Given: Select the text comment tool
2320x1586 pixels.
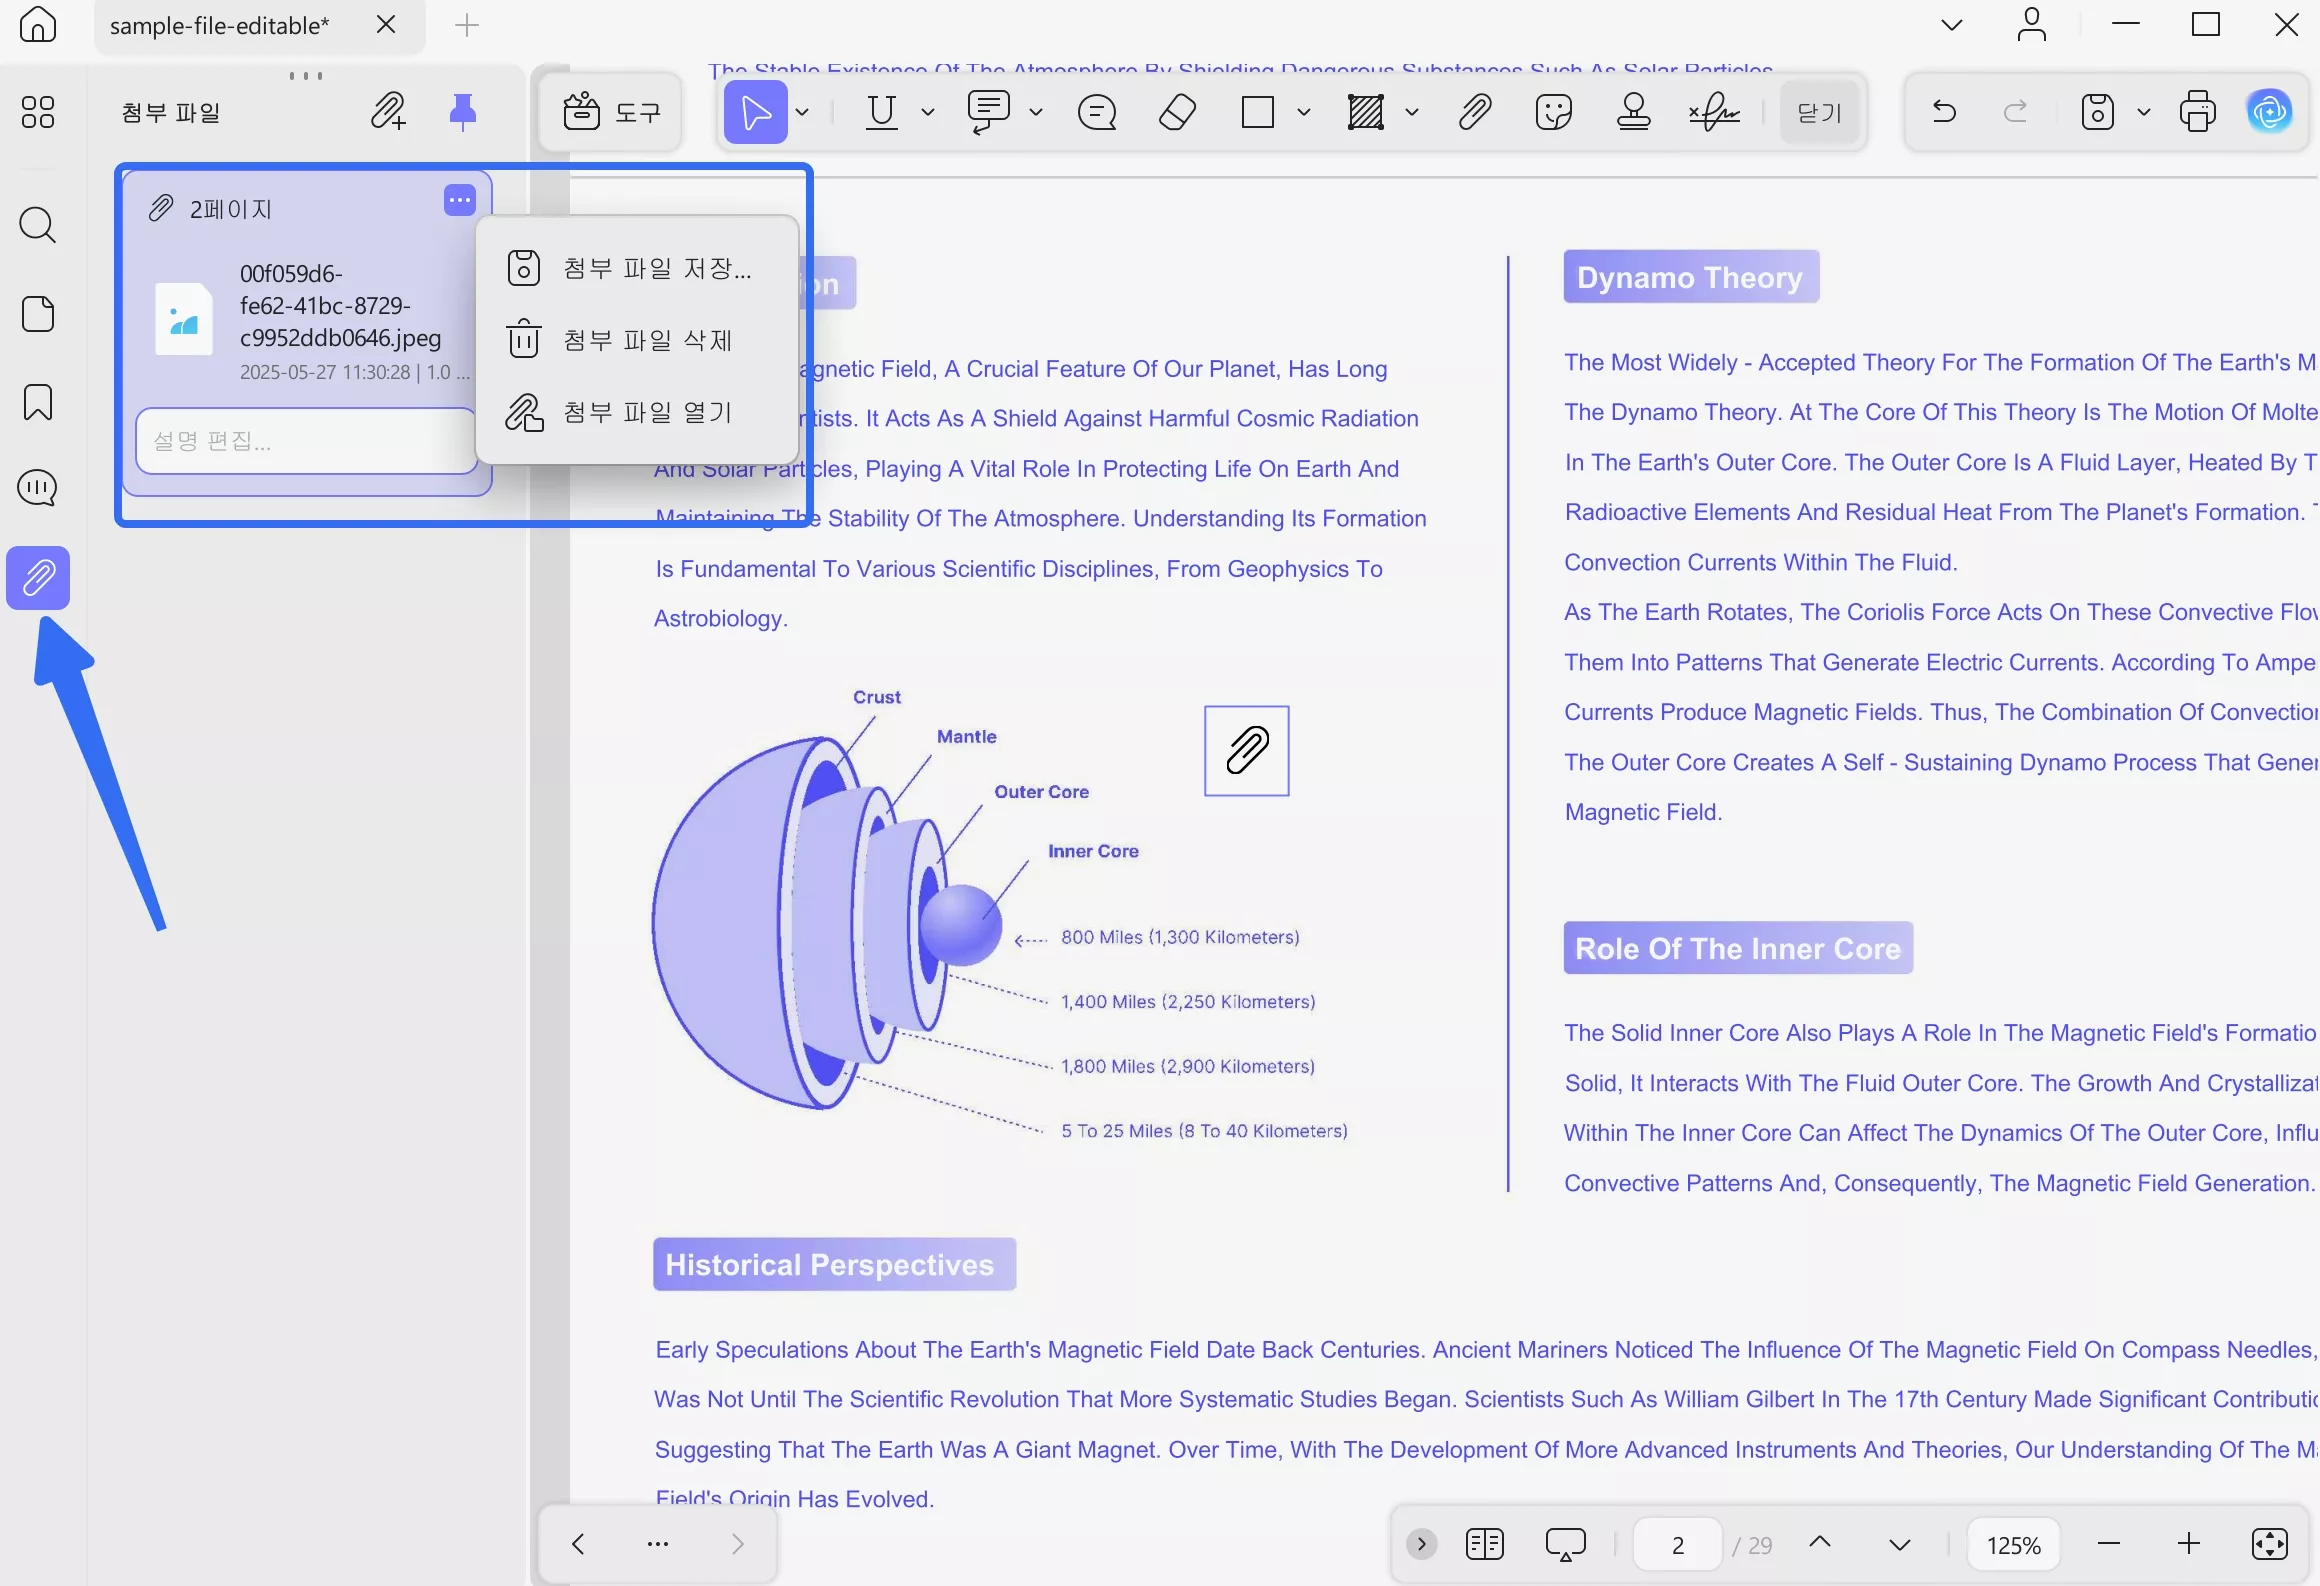Looking at the screenshot, I should pyautogui.click(x=988, y=112).
